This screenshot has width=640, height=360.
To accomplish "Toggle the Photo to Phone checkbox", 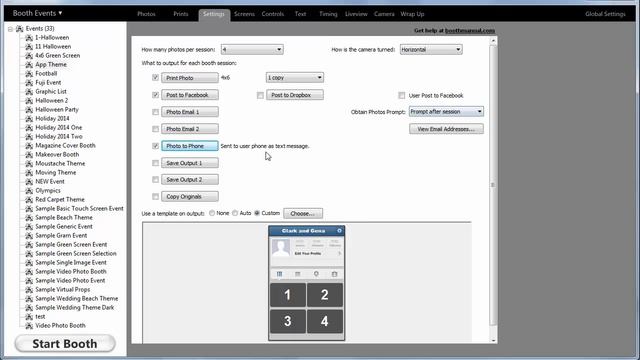I will tap(156, 146).
